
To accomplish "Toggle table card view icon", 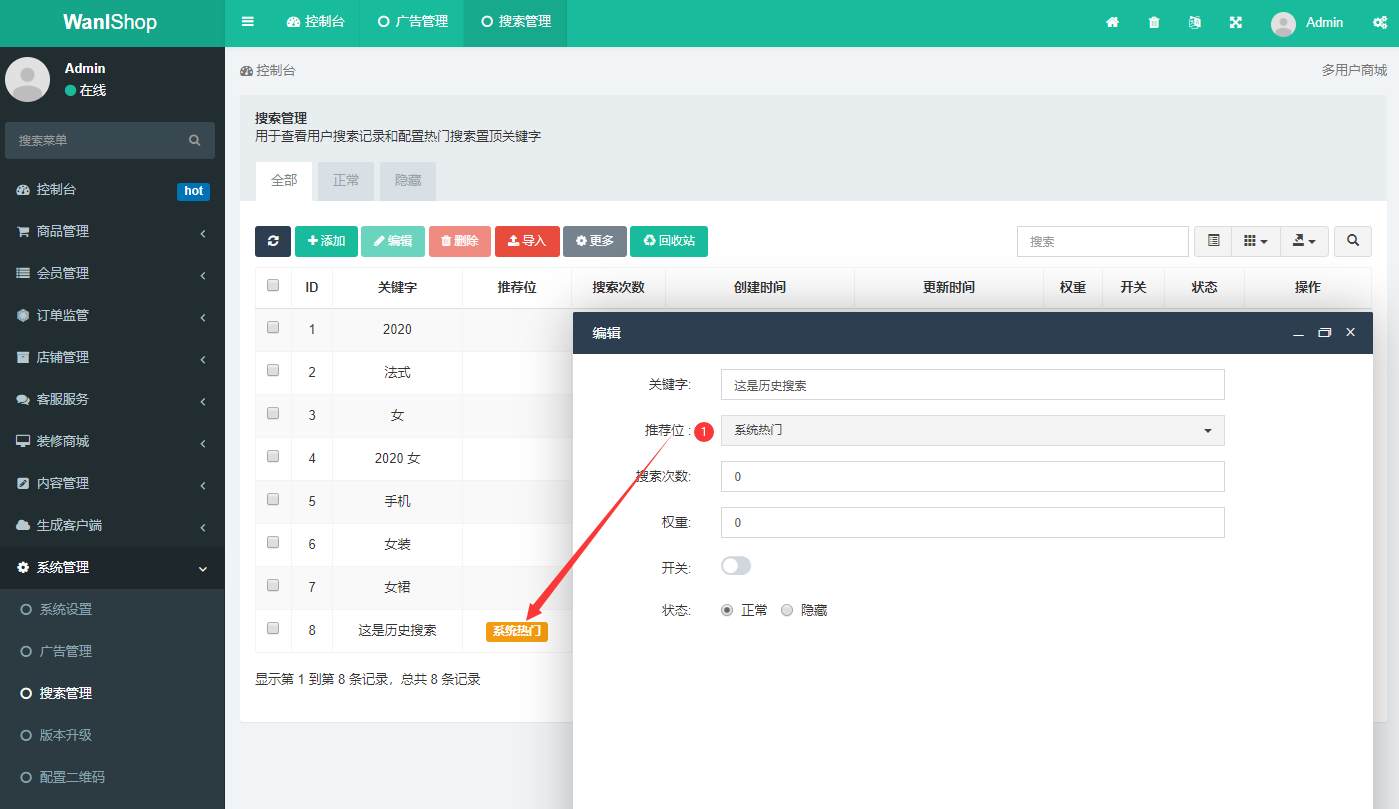I will 1213,241.
